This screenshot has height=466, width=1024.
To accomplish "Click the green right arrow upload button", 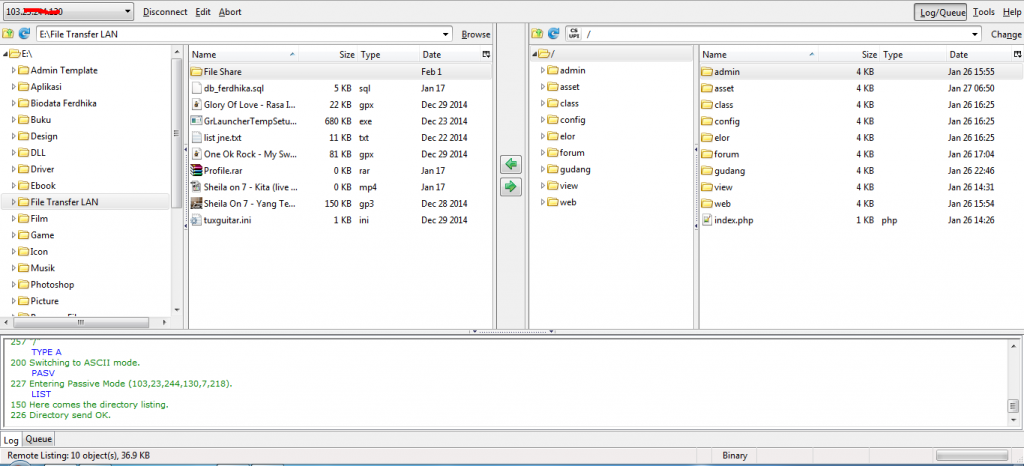I will [x=511, y=187].
